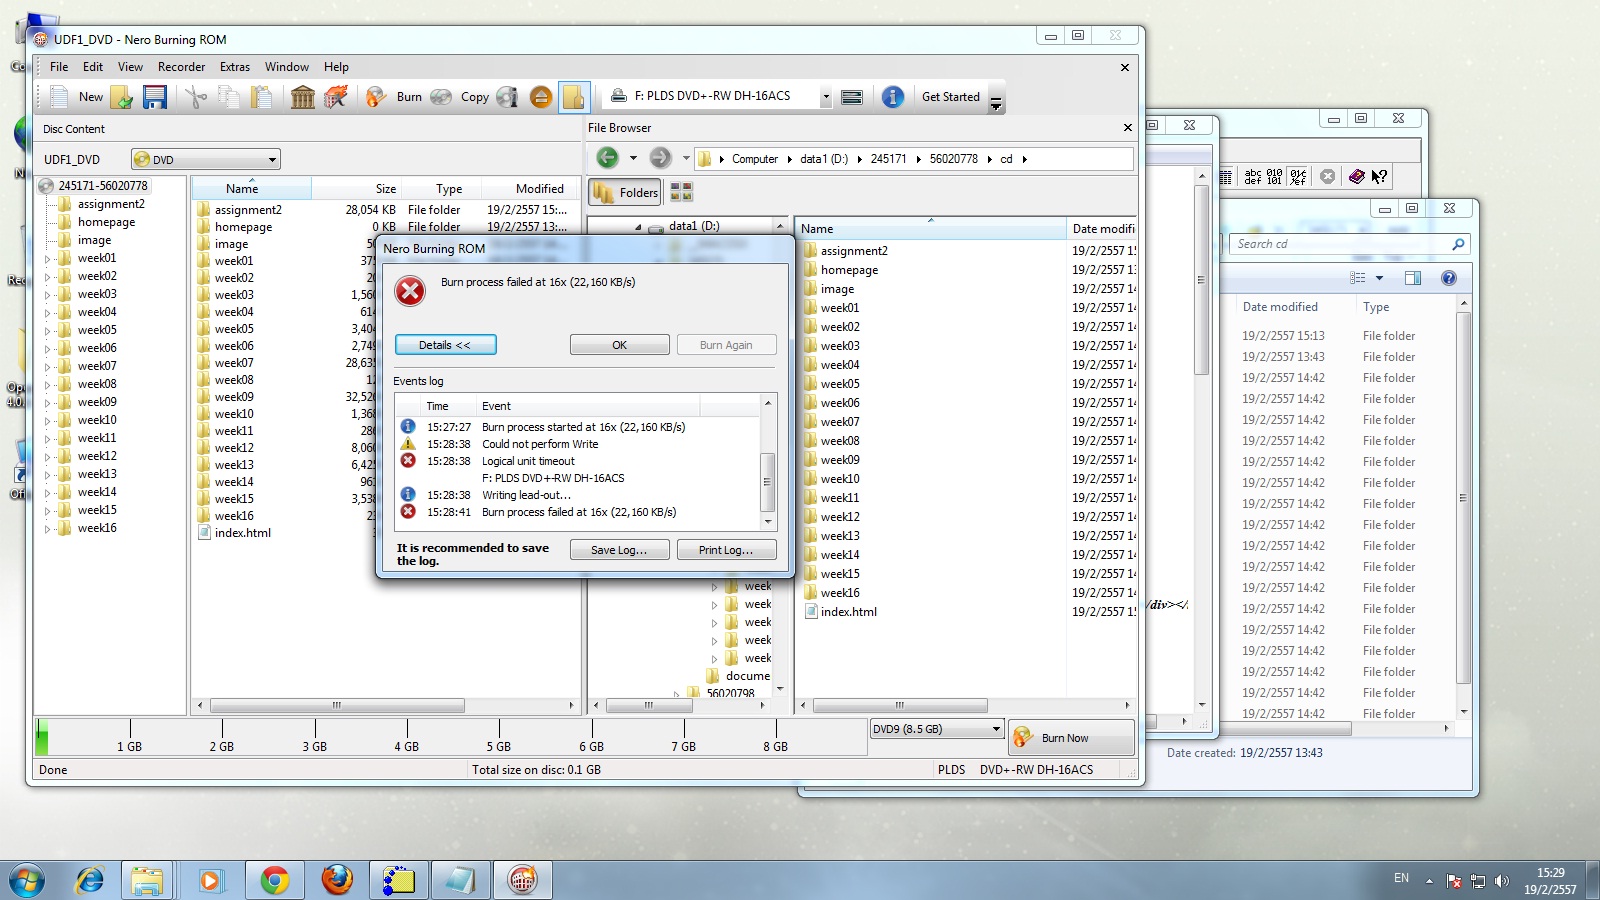Toggle the Folders pane button
1600x900 pixels.
click(625, 193)
